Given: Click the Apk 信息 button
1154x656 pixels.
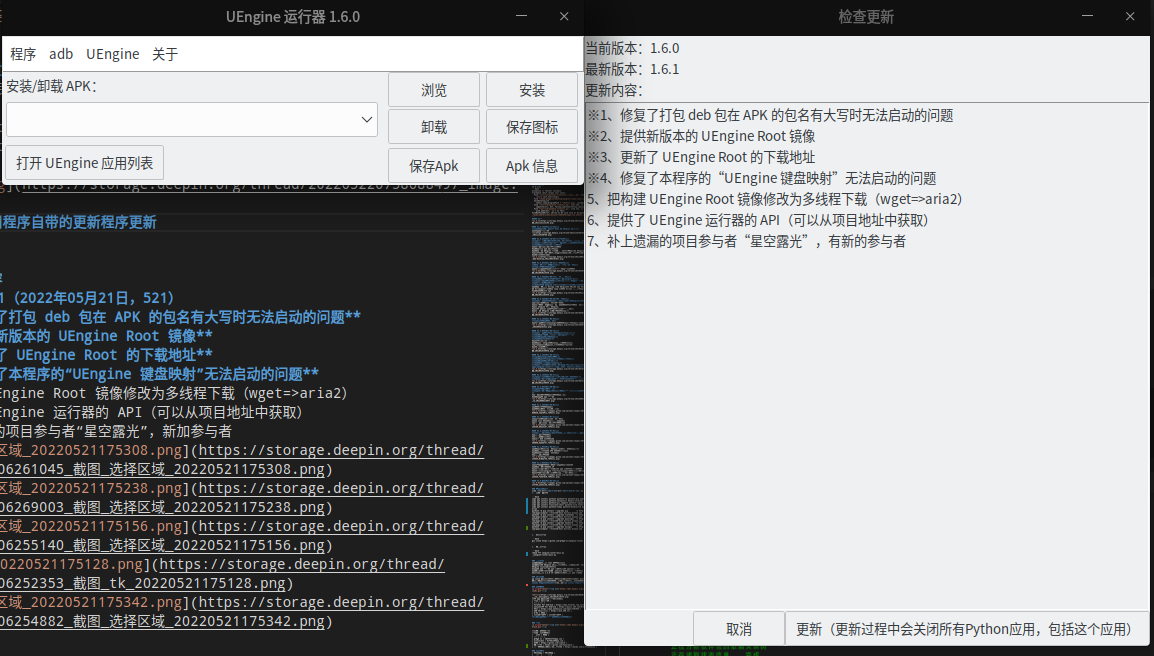Looking at the screenshot, I should click(531, 166).
